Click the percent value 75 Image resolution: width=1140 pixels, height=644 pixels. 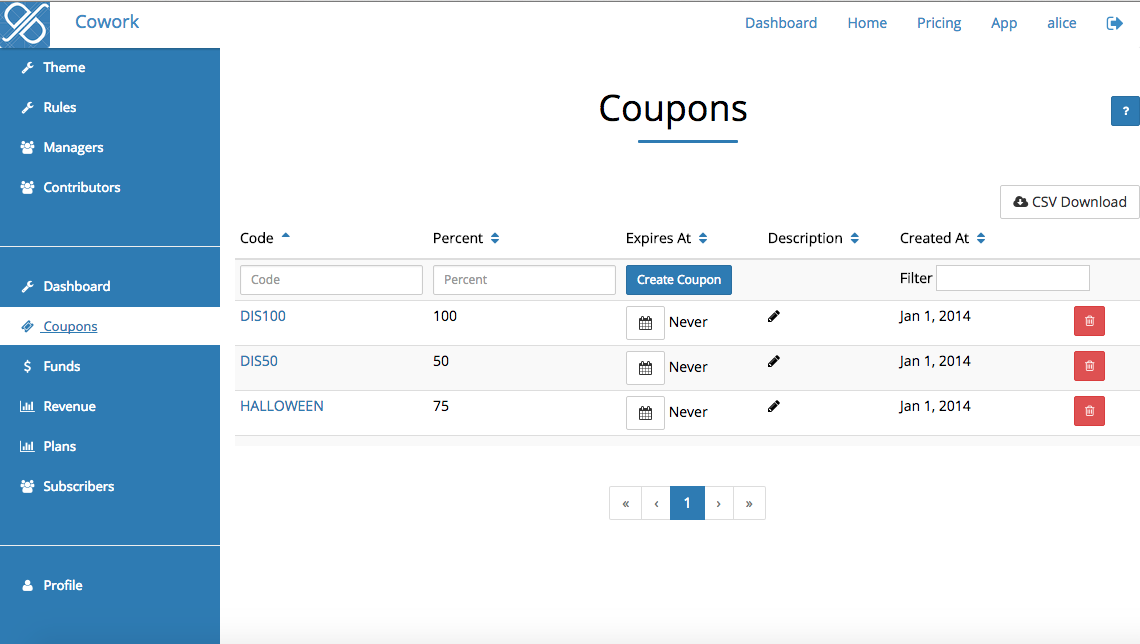click(441, 406)
